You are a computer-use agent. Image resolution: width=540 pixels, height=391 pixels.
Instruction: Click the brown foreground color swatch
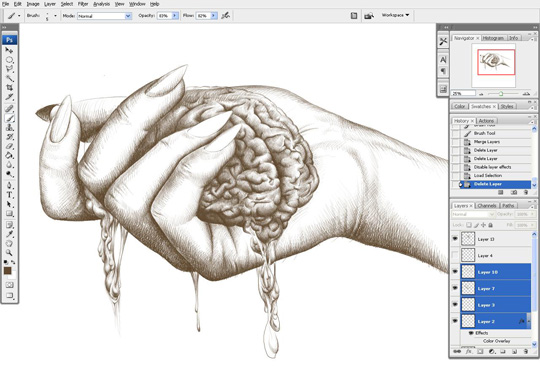tap(8, 270)
